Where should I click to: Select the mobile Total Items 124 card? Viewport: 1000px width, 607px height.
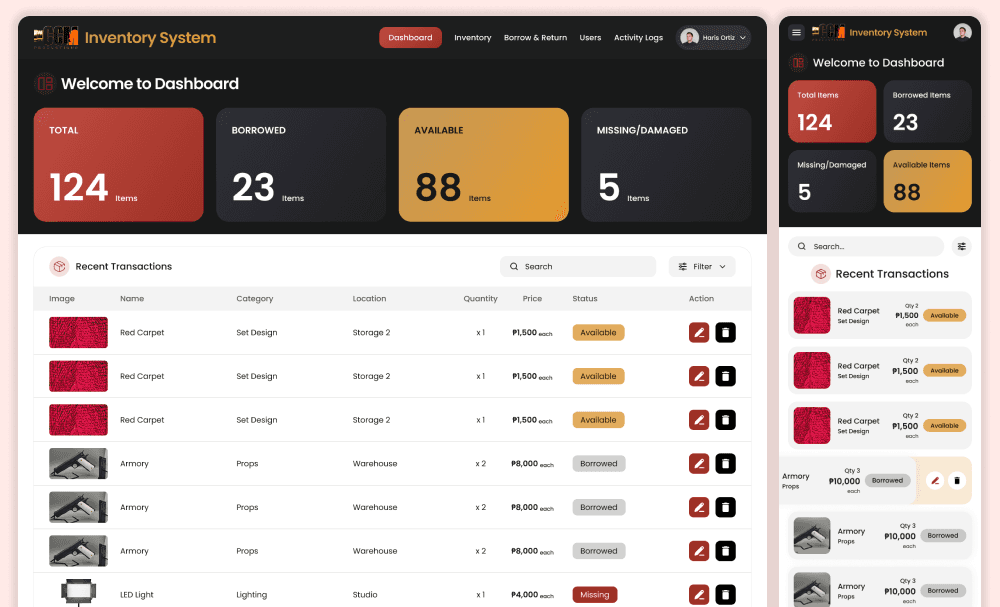pyautogui.click(x=832, y=112)
